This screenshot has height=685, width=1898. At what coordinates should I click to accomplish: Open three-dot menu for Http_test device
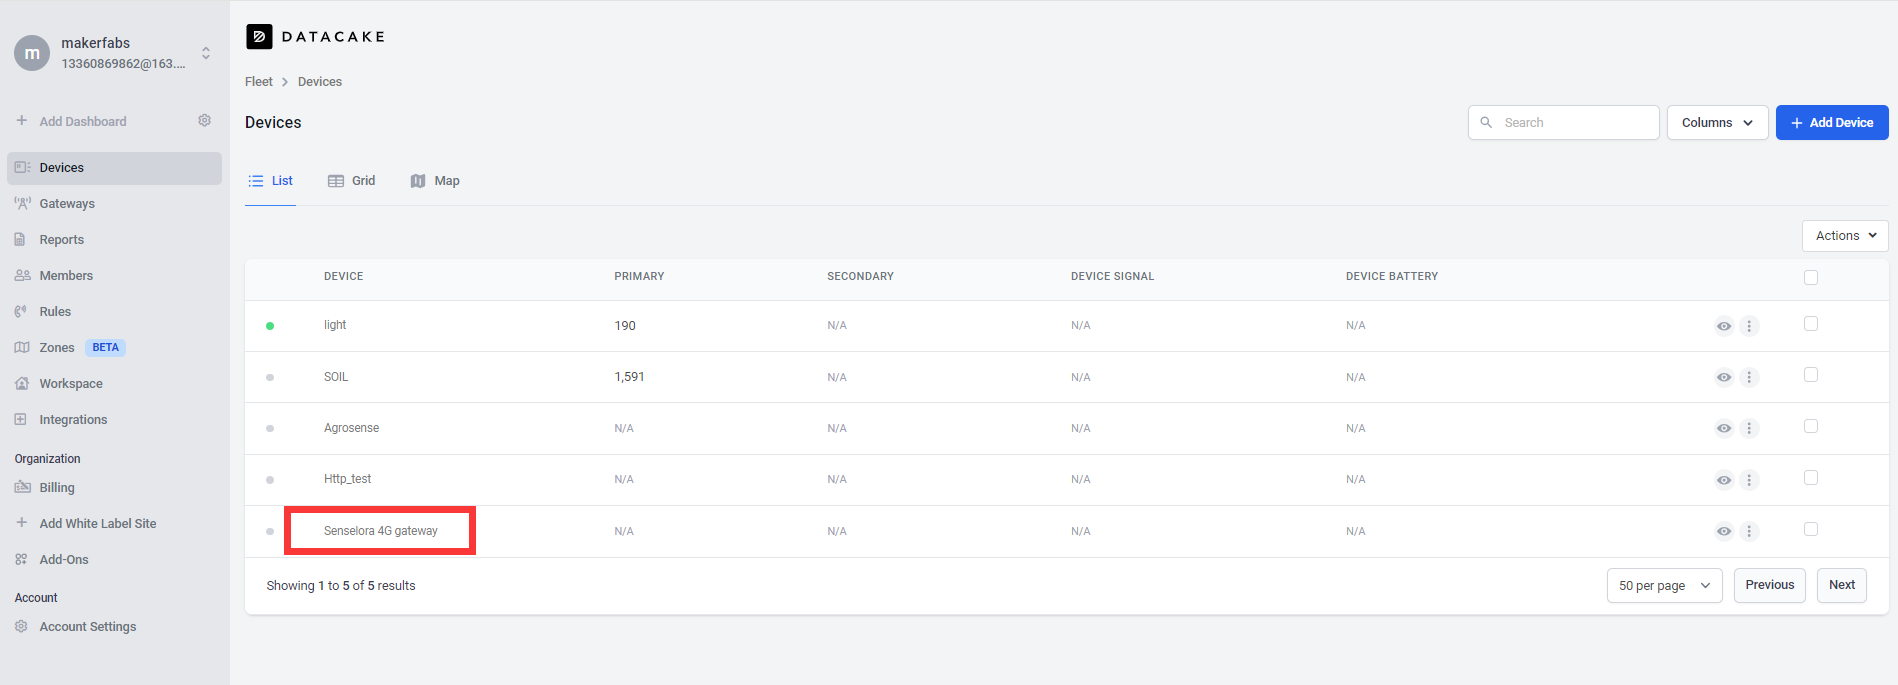[x=1749, y=480]
